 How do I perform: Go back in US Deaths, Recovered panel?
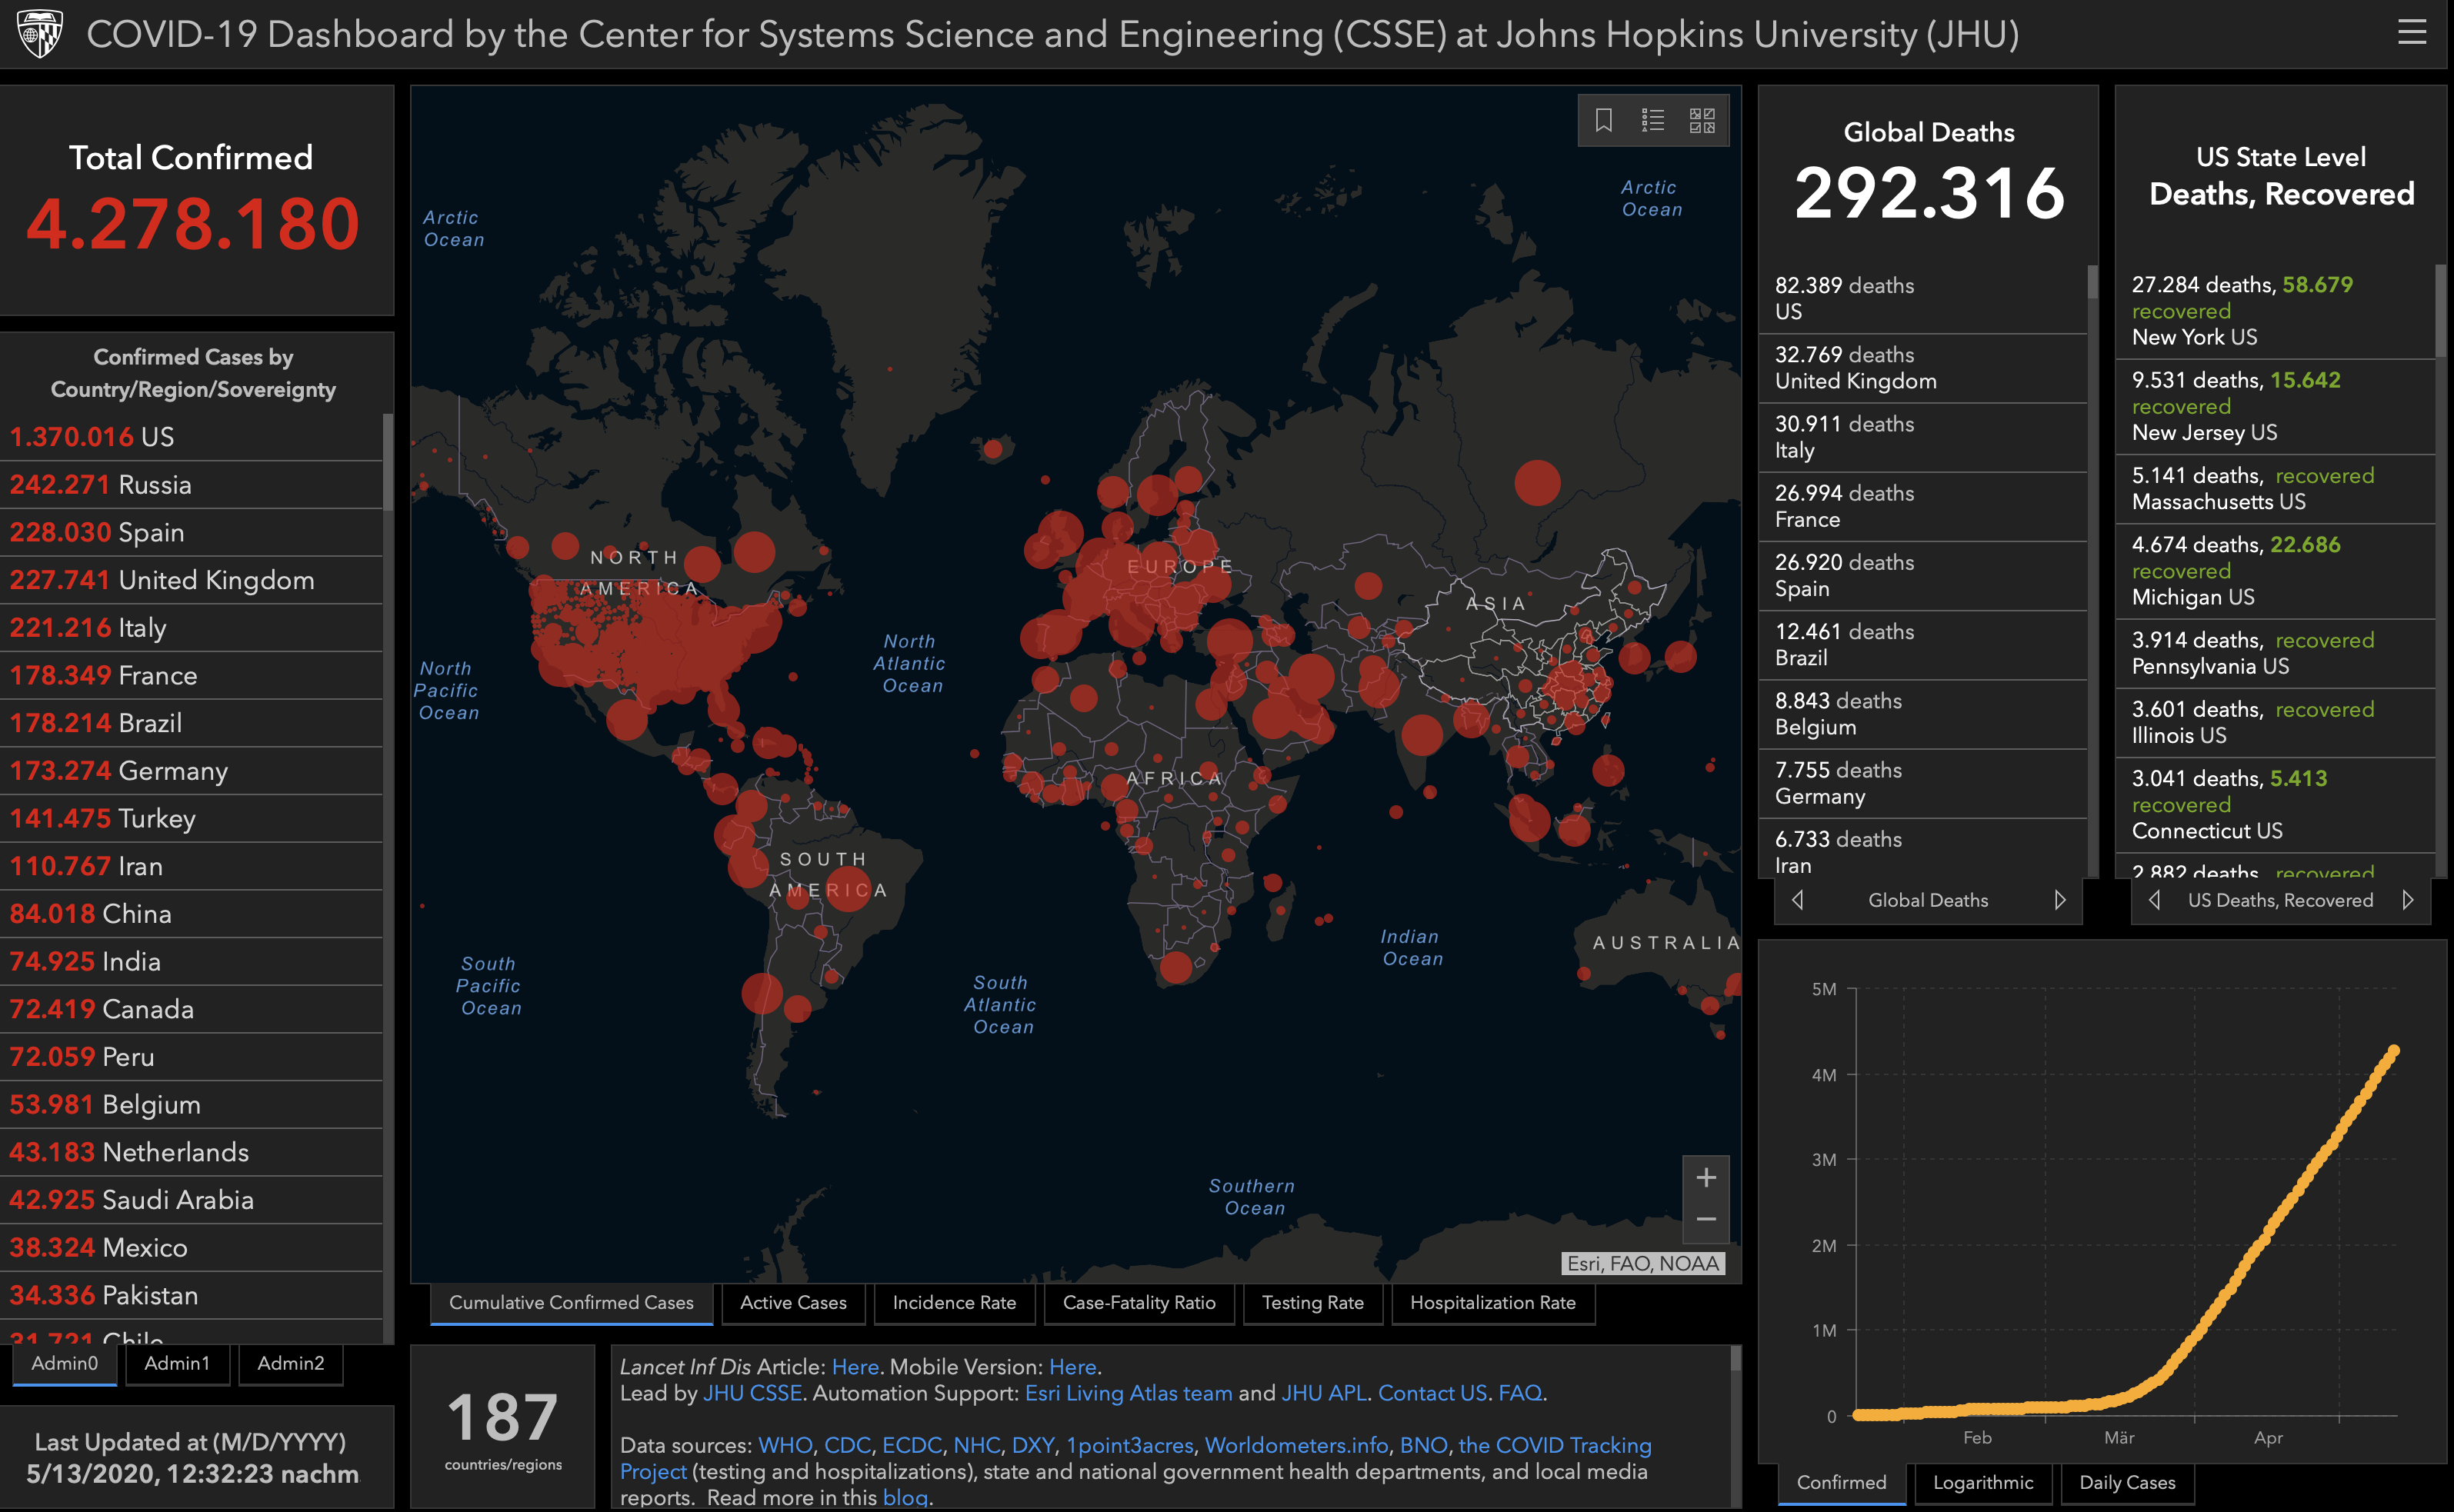(x=2154, y=900)
